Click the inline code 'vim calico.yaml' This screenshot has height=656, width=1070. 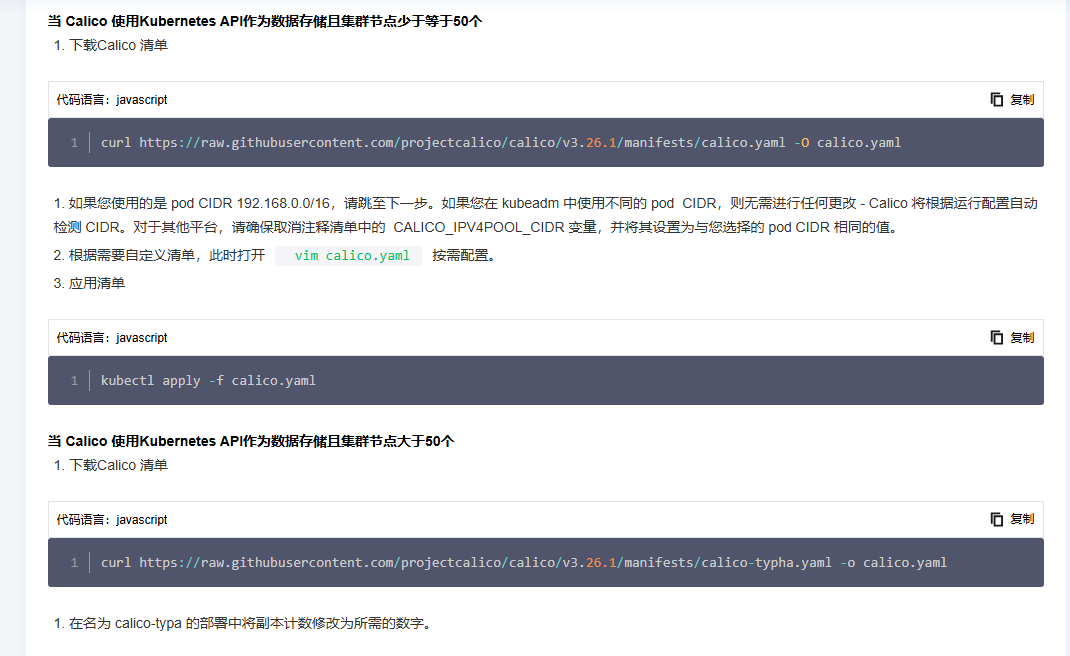(x=352, y=256)
